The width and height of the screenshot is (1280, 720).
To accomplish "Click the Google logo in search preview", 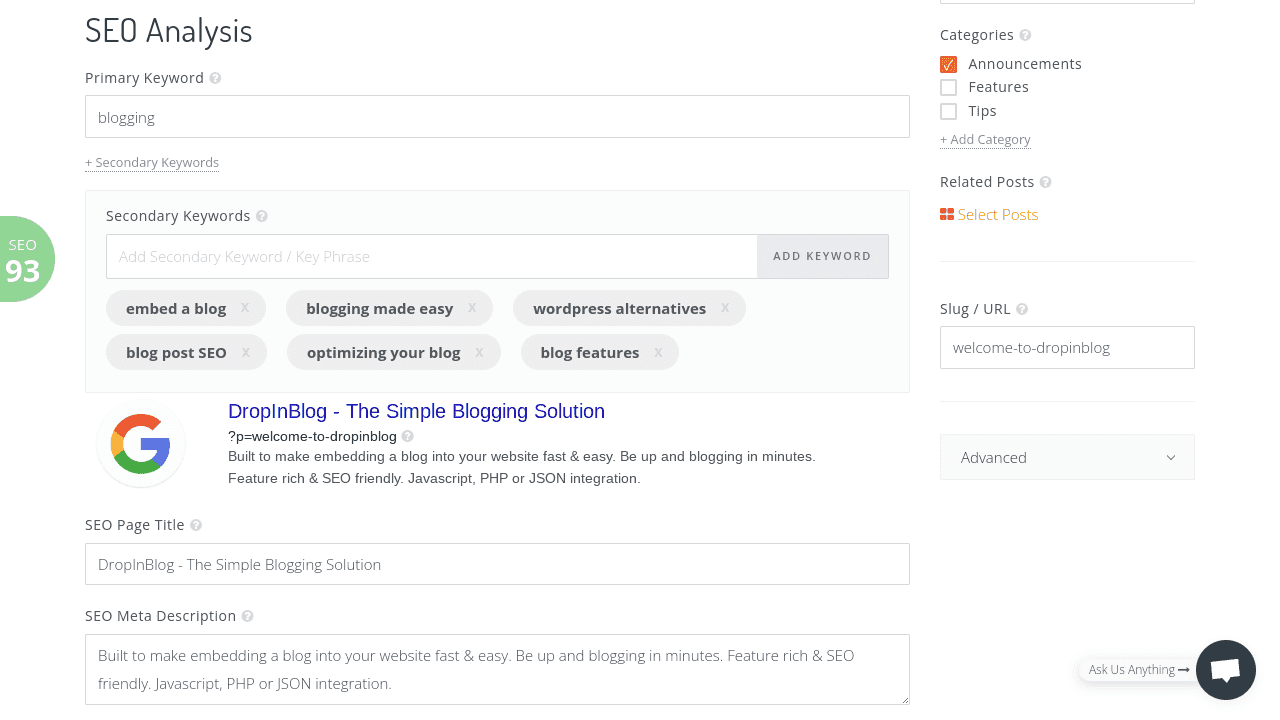I will [x=141, y=443].
